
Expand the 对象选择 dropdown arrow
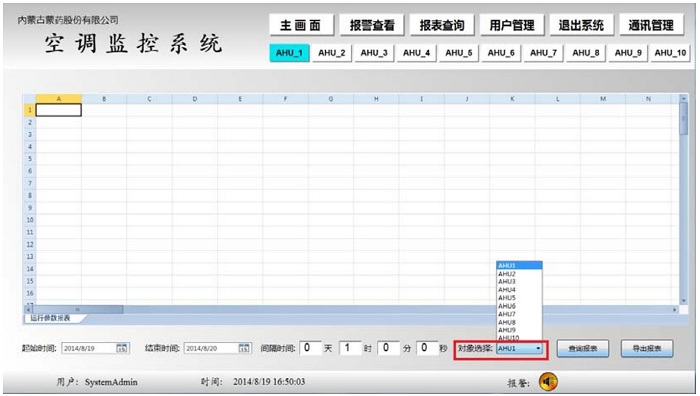pos(538,348)
